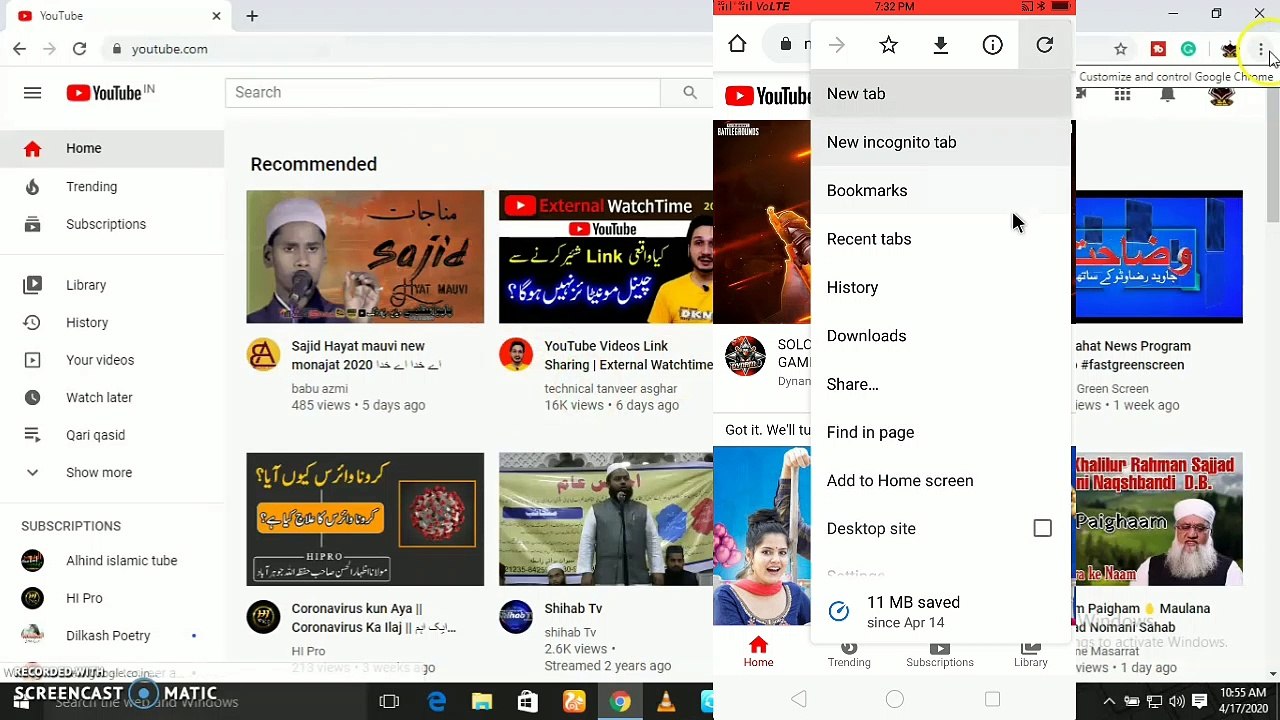Tap Trending tab in mobile YouTube

click(x=849, y=654)
